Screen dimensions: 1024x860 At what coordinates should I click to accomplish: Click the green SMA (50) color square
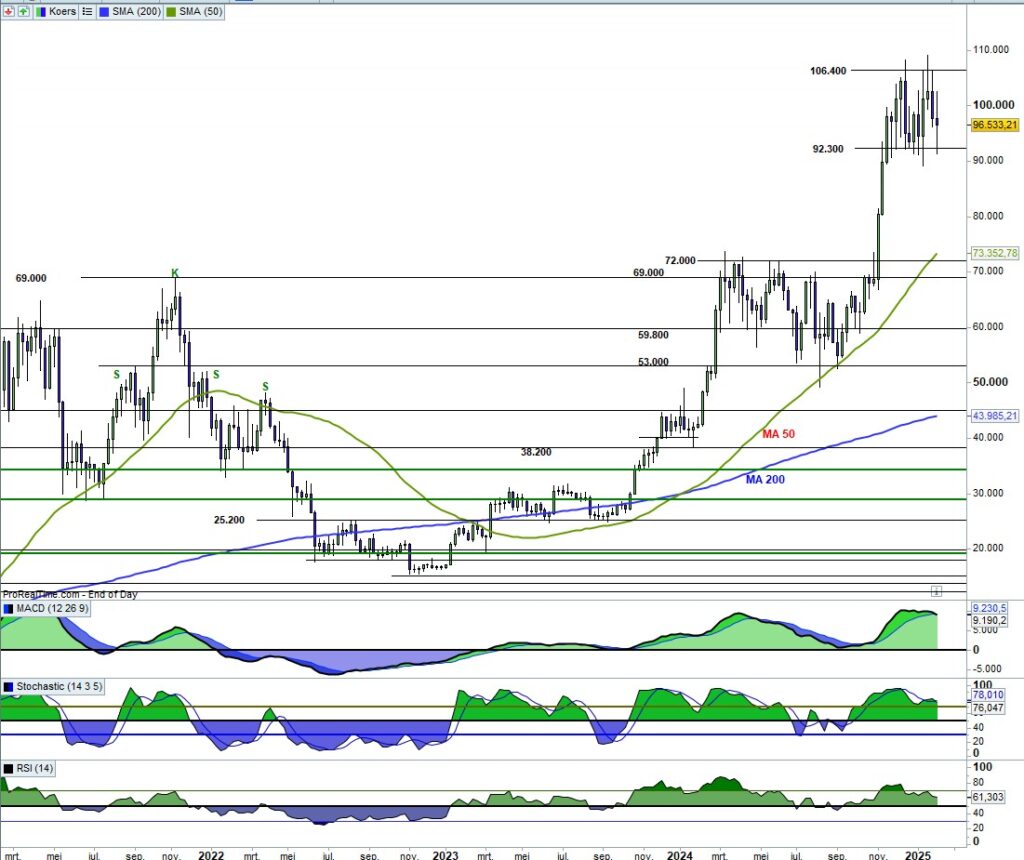[171, 11]
